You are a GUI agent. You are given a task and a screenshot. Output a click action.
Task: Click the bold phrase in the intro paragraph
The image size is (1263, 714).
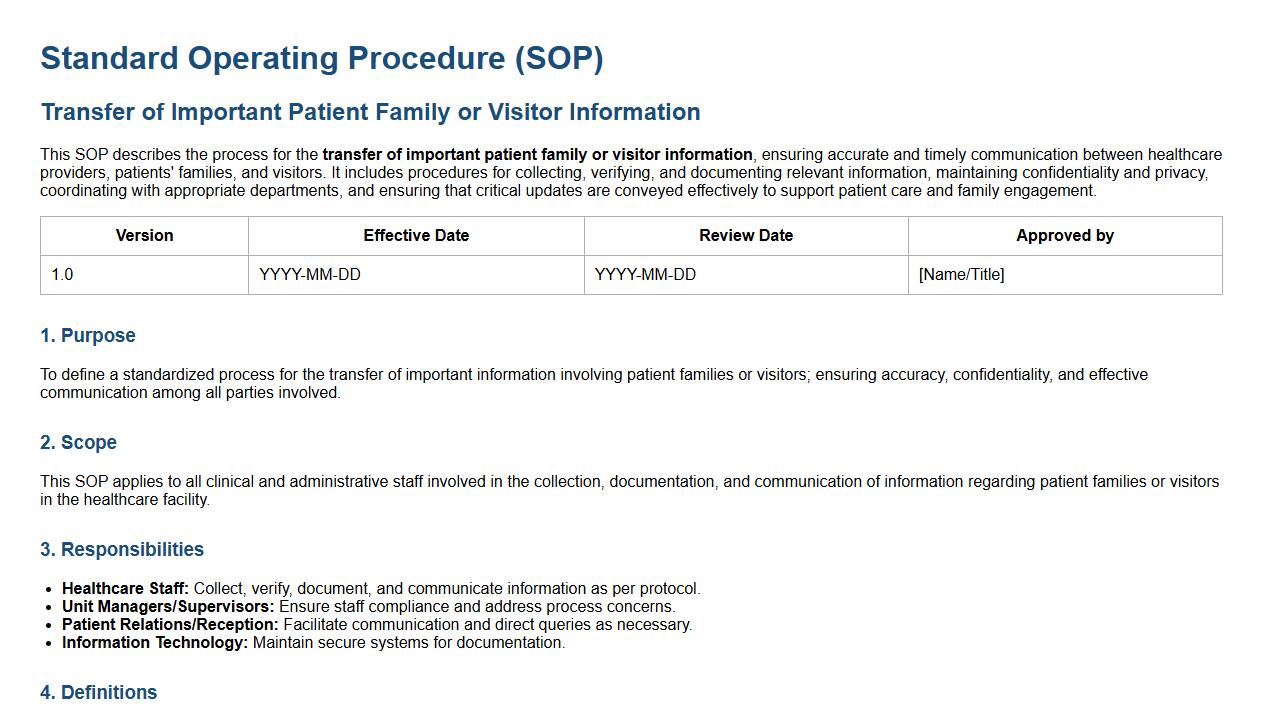537,155
